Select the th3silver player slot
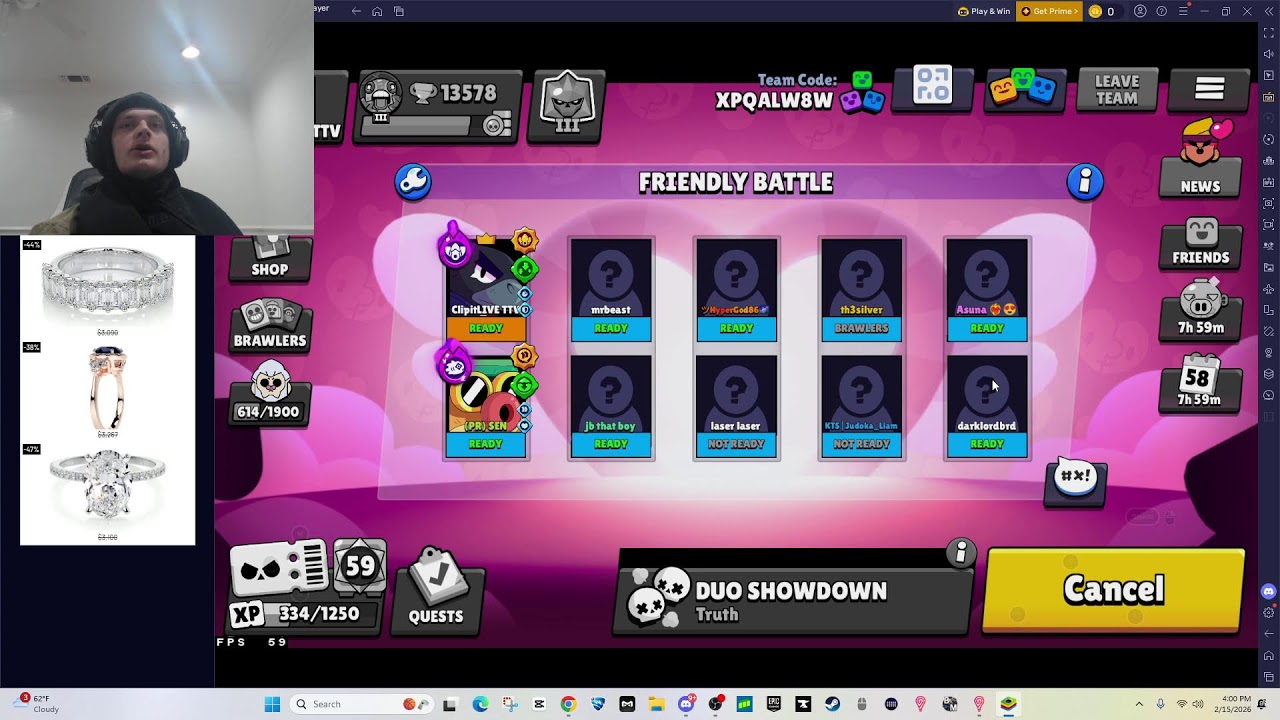 [861, 289]
